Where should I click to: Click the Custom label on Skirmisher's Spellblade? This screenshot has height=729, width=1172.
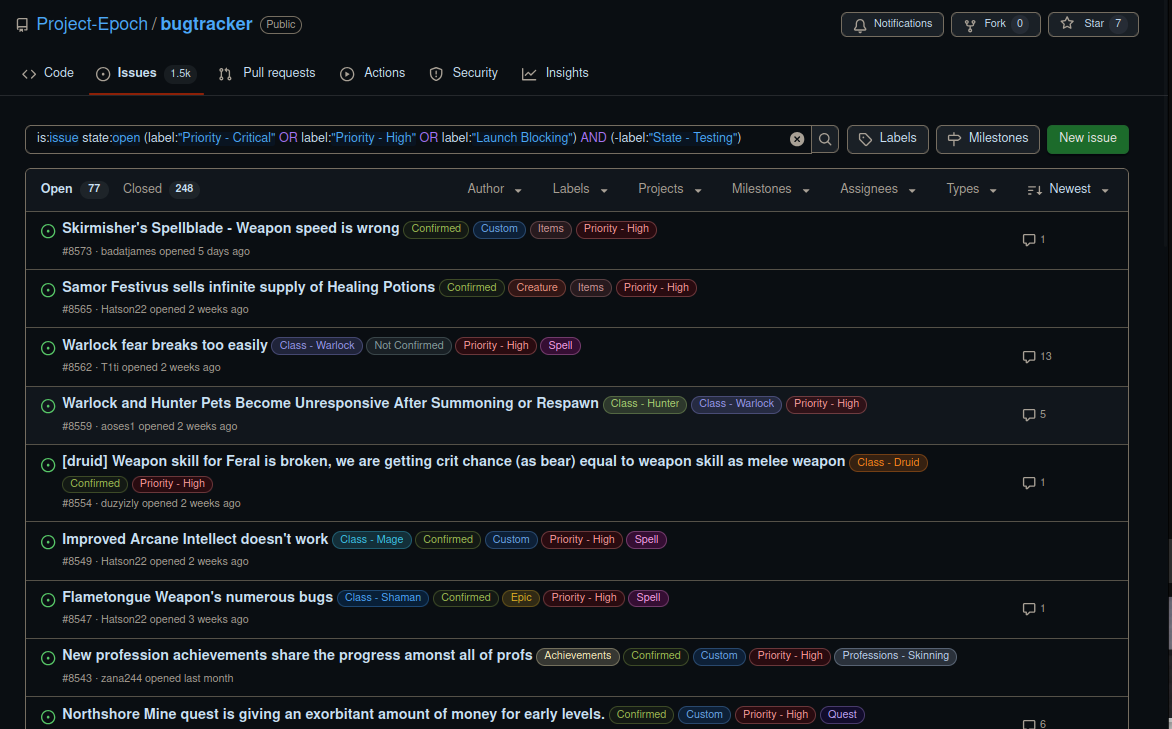click(x=499, y=230)
